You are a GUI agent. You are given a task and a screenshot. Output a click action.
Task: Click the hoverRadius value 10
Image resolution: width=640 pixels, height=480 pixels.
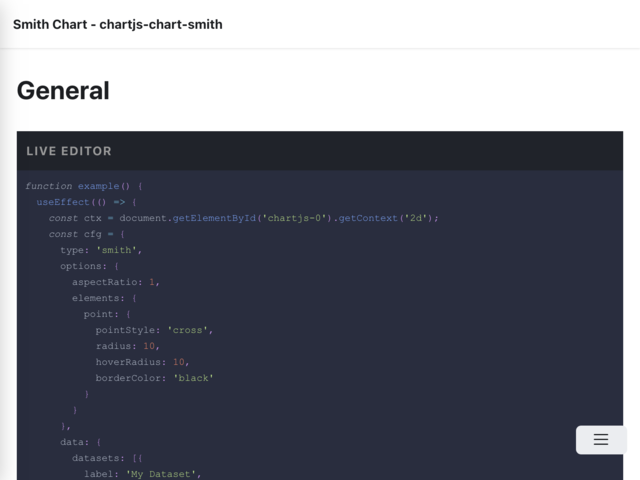[x=179, y=362]
